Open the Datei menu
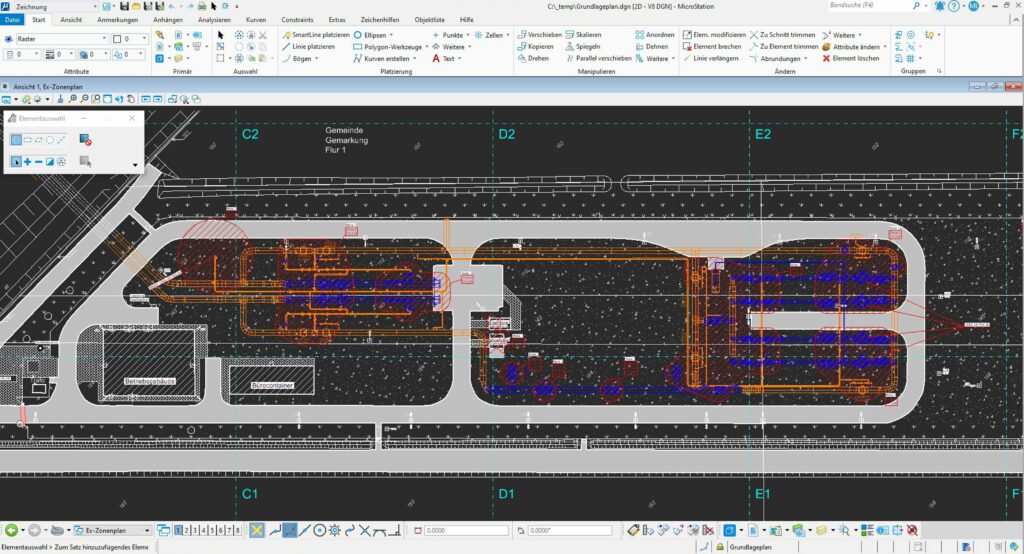 pyautogui.click(x=11, y=19)
